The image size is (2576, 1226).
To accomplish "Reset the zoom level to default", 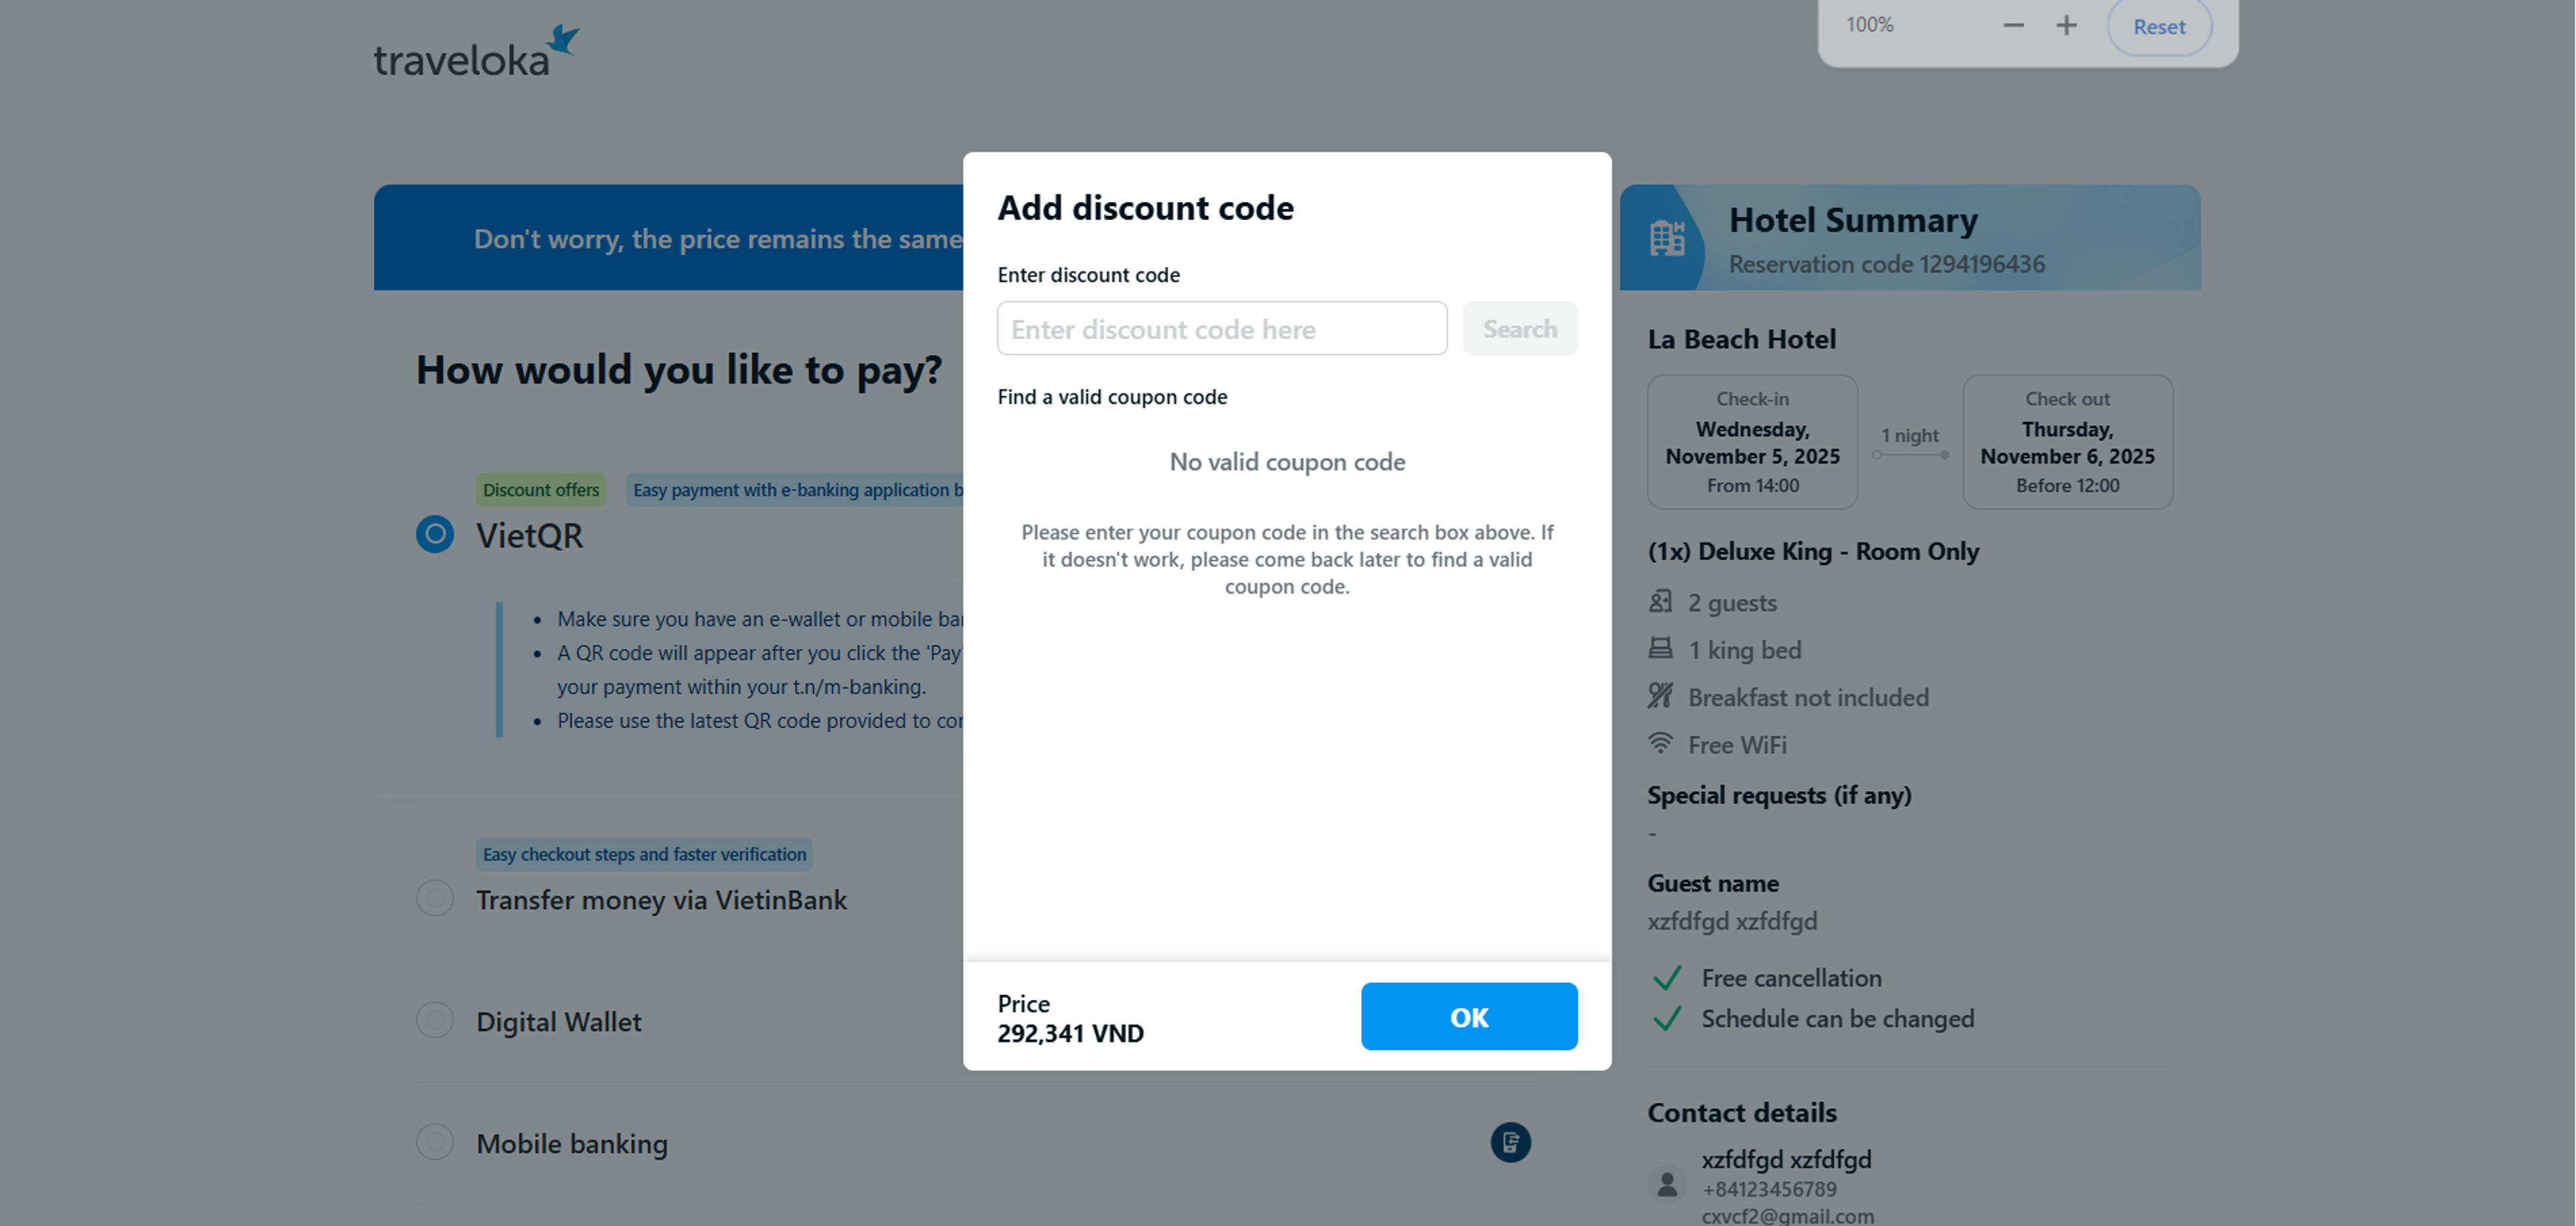I will [2159, 27].
